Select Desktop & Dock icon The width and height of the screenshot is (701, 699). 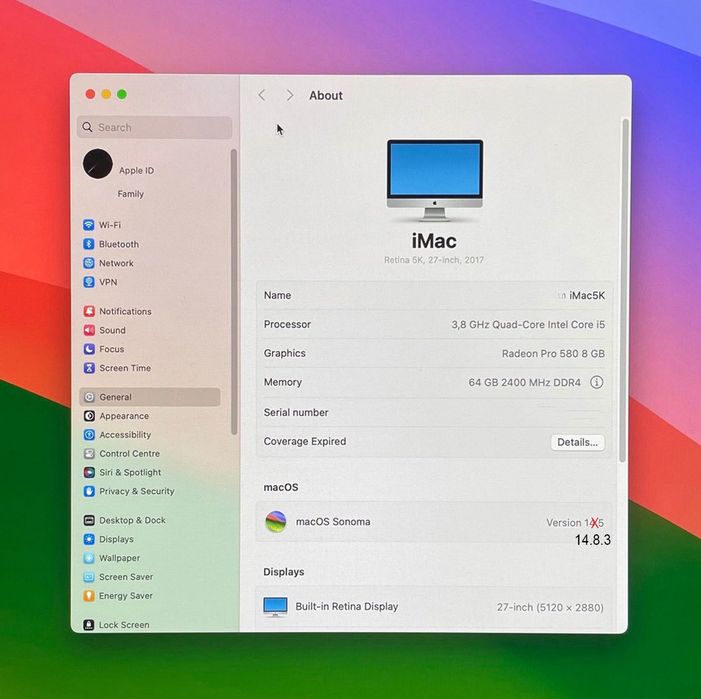(x=89, y=520)
